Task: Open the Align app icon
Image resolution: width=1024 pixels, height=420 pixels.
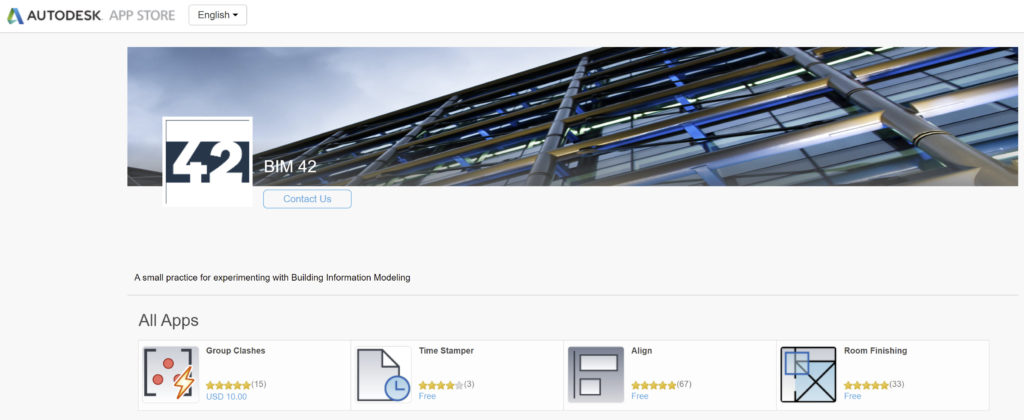Action: (596, 374)
